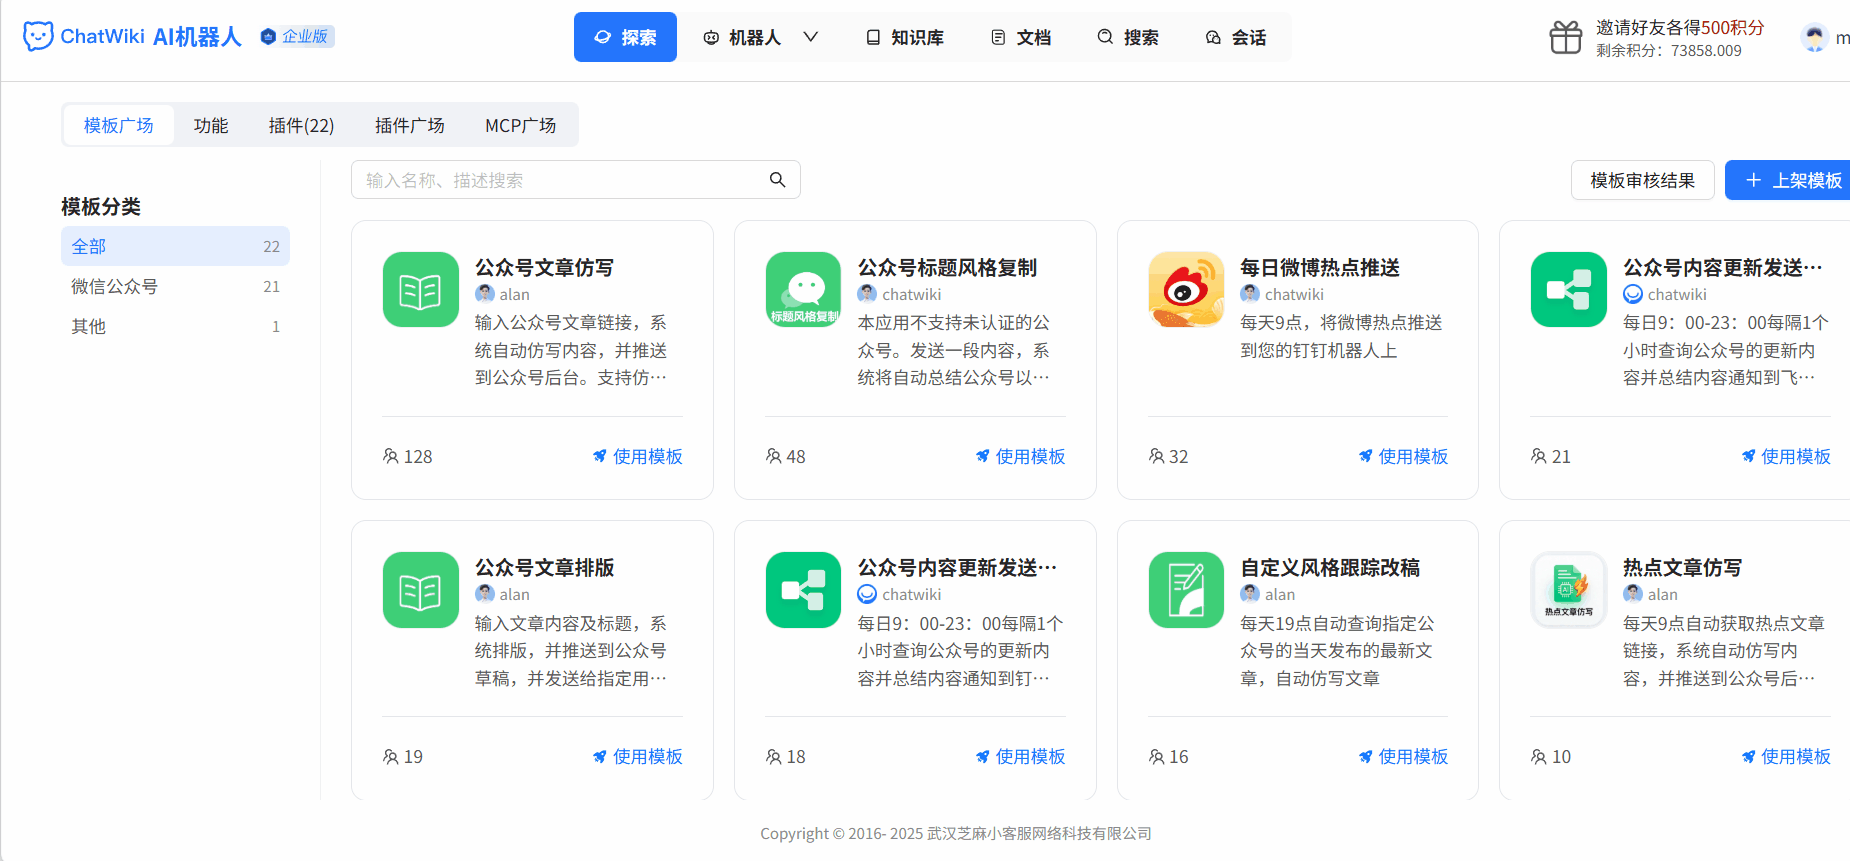Image resolution: width=1850 pixels, height=861 pixels.
Task: Open the user avatar in header
Action: pyautogui.click(x=1814, y=38)
